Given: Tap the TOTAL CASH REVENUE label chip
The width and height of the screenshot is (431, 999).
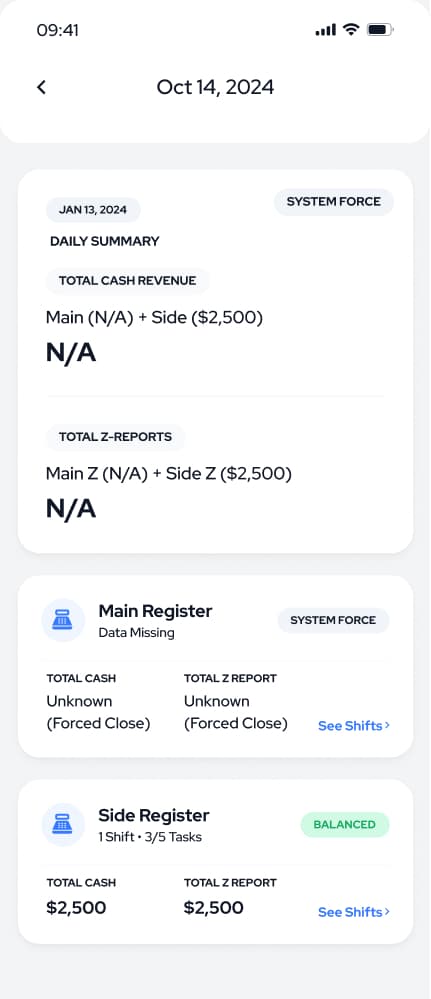Looking at the screenshot, I should pos(128,280).
